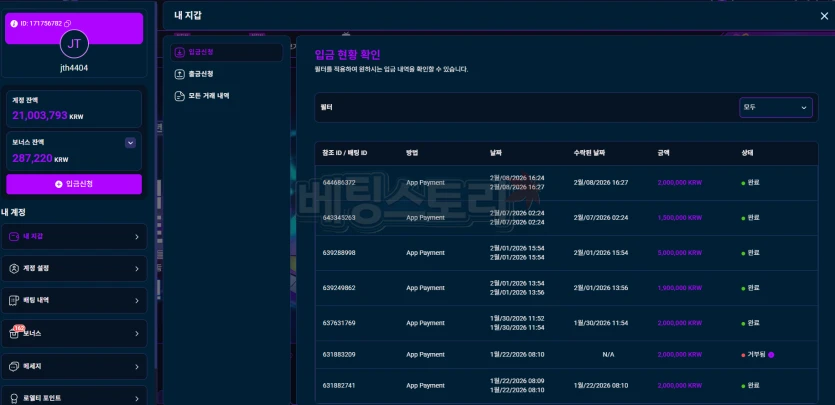Select reference ID 631882741

tap(339, 385)
